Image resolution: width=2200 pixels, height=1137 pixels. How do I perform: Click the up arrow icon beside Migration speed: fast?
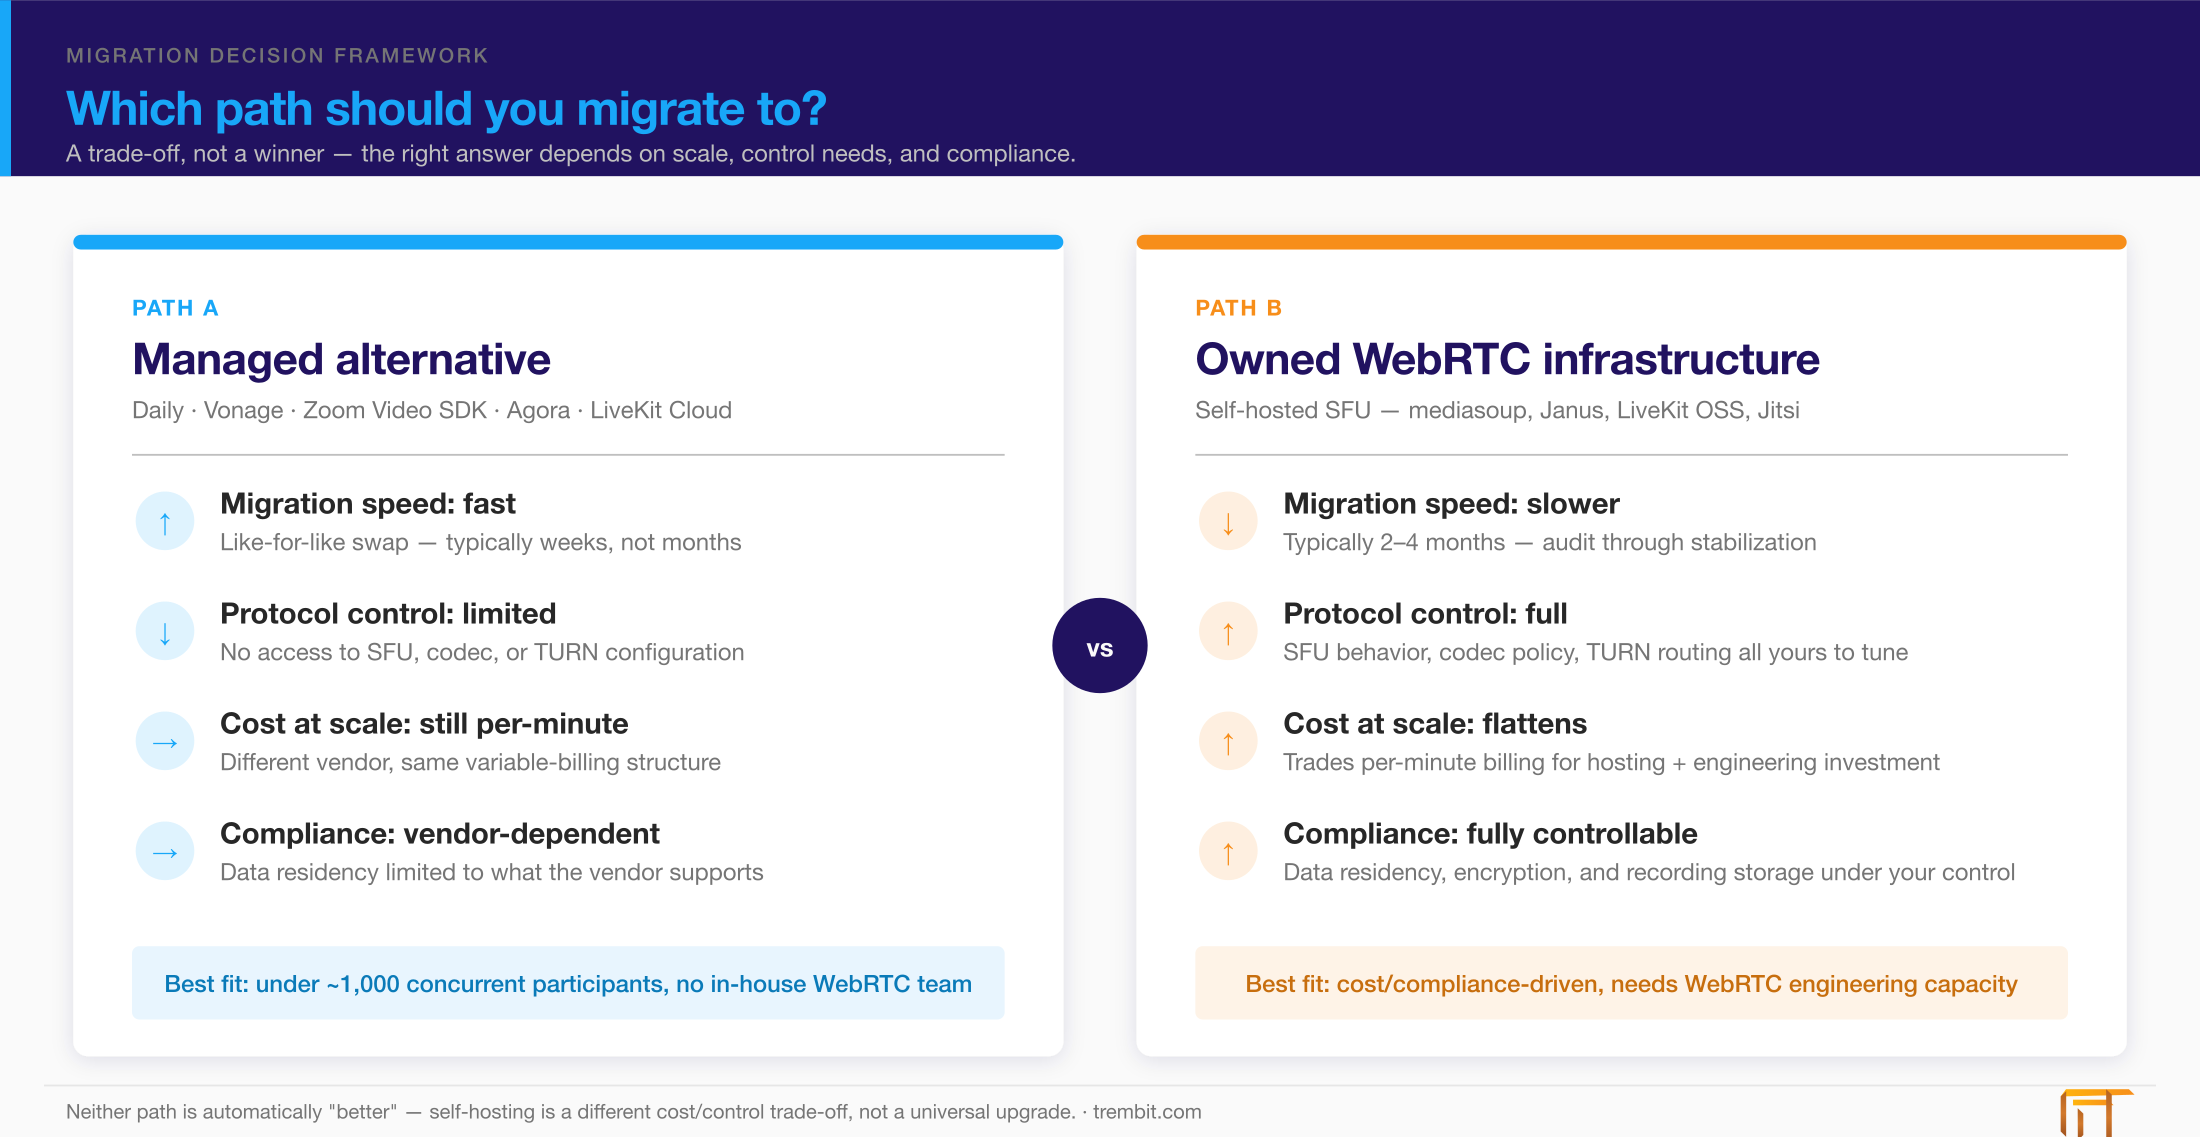pyautogui.click(x=165, y=521)
